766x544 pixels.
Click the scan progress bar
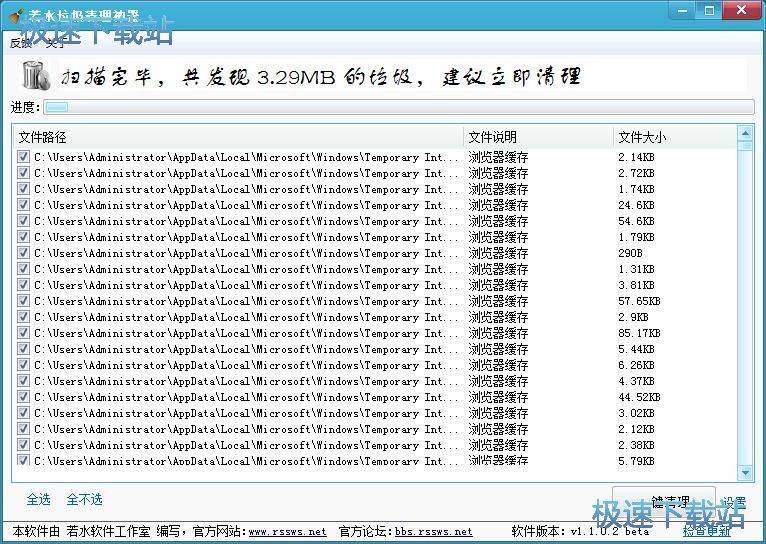click(x=399, y=107)
